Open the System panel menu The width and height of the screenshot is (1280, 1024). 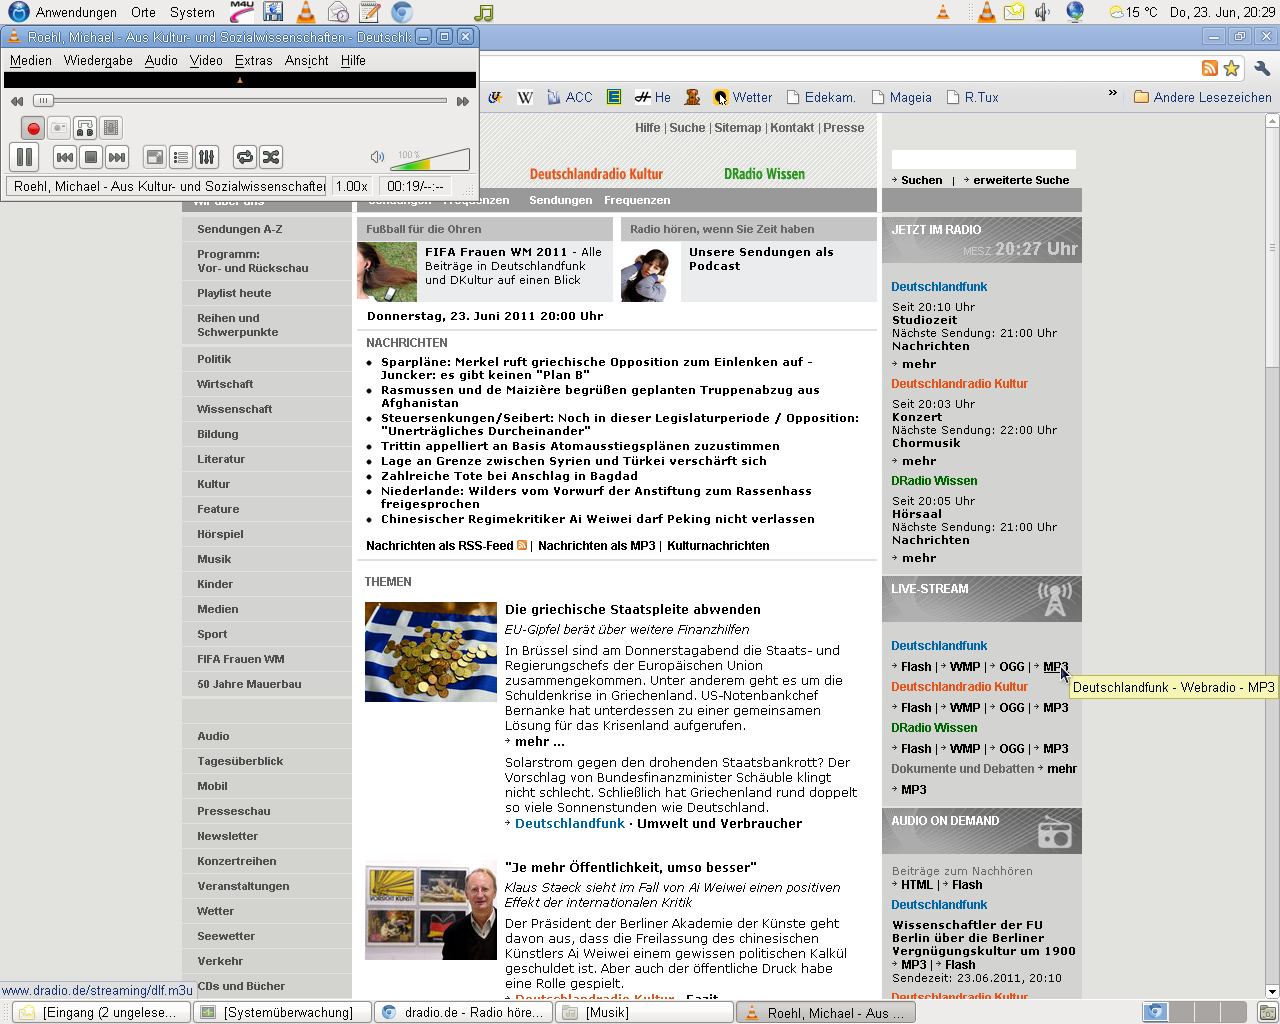click(192, 12)
